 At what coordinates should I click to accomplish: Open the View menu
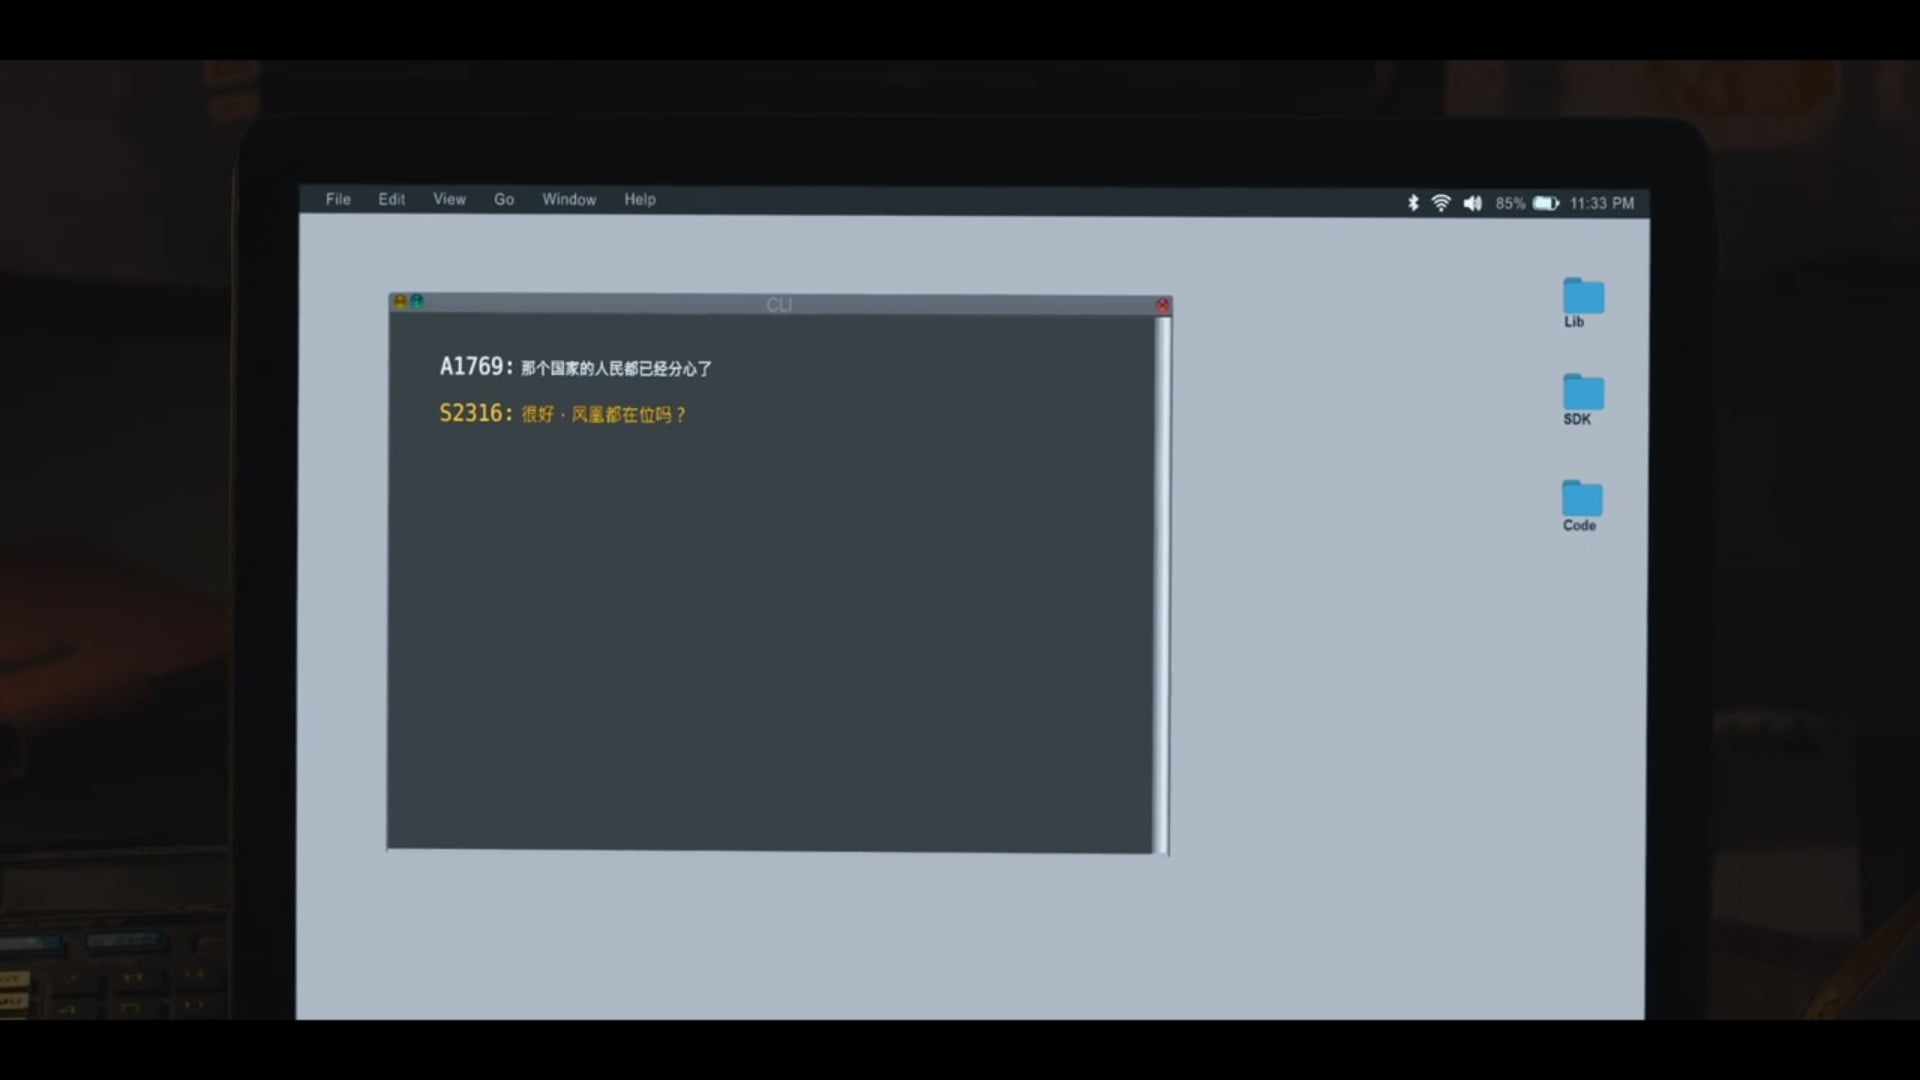tap(449, 199)
